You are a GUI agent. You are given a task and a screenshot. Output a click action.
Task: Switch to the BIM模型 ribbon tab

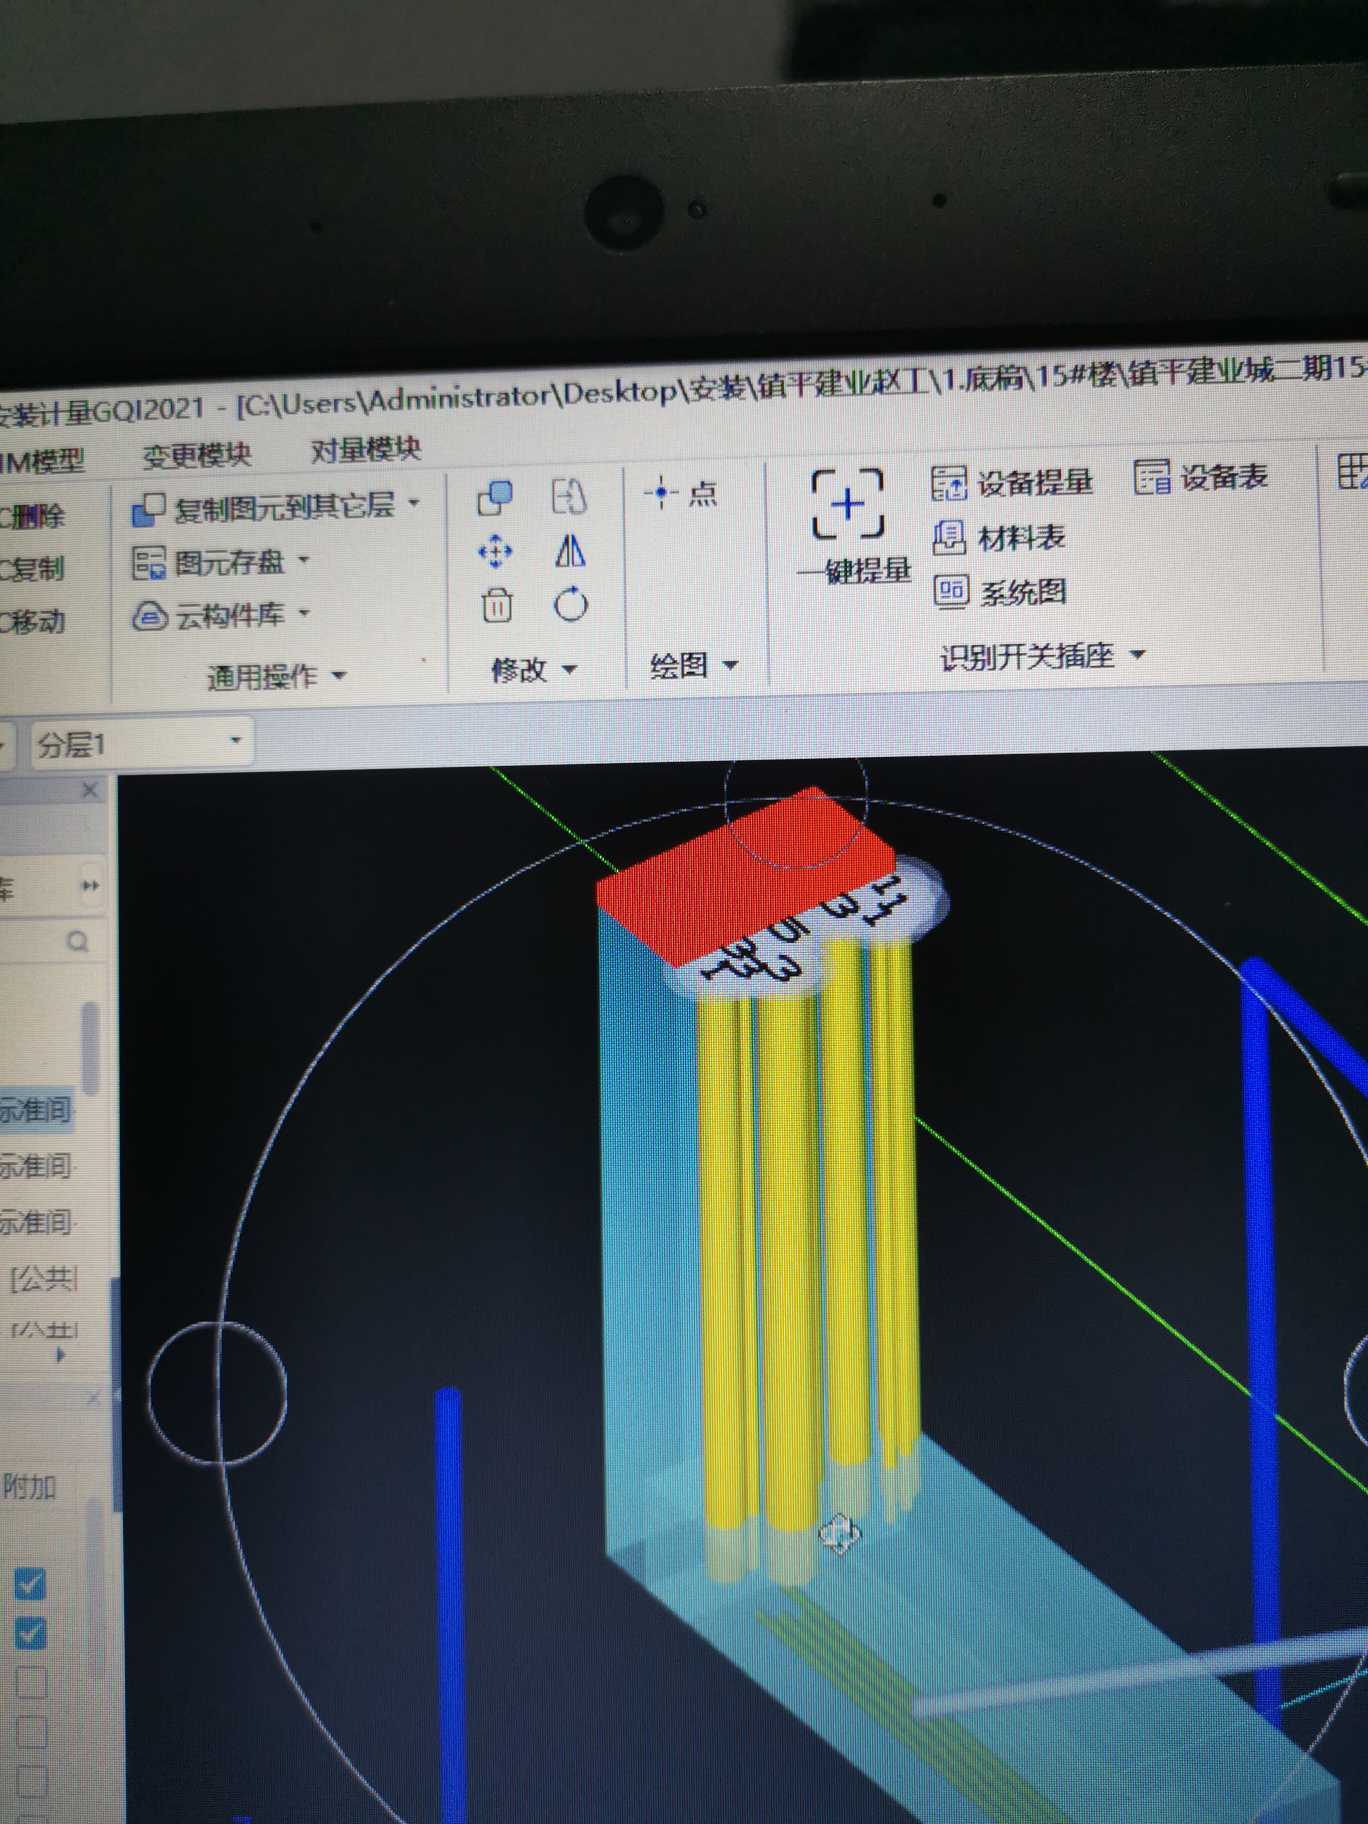click(x=41, y=461)
